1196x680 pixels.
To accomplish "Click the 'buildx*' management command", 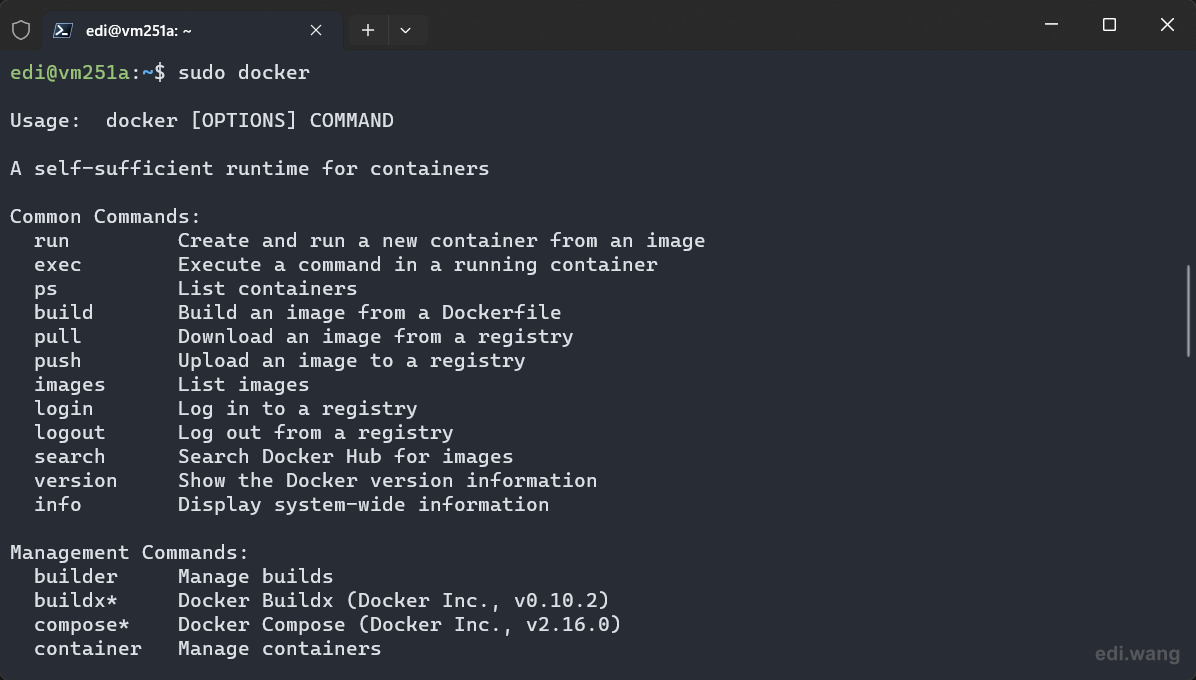I will coord(76,601).
